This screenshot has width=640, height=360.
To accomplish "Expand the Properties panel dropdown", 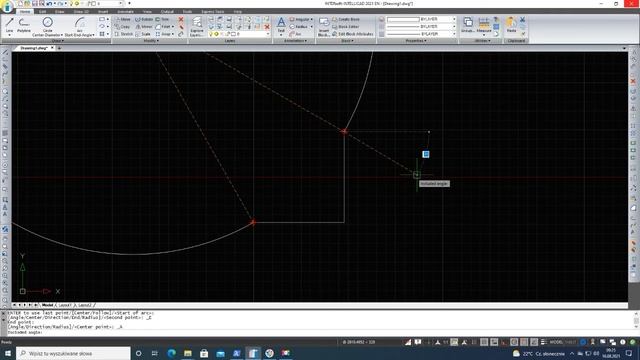I will coord(416,41).
